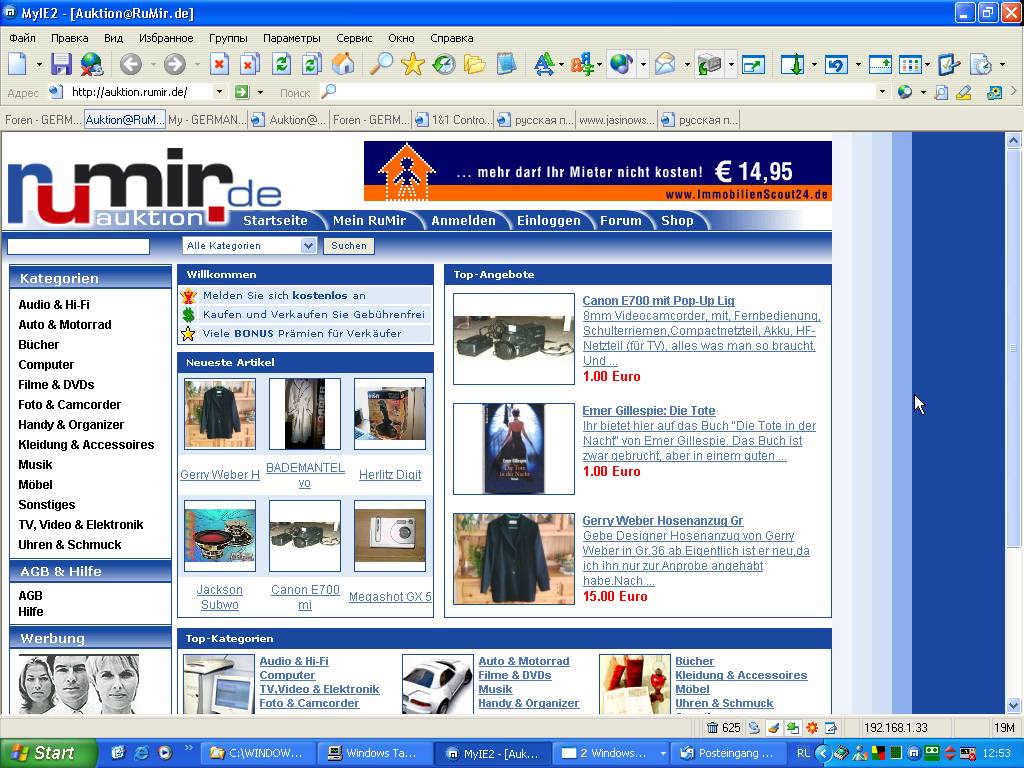Switch to the My - GERMAN tab
The width and height of the screenshot is (1024, 768).
coord(206,120)
